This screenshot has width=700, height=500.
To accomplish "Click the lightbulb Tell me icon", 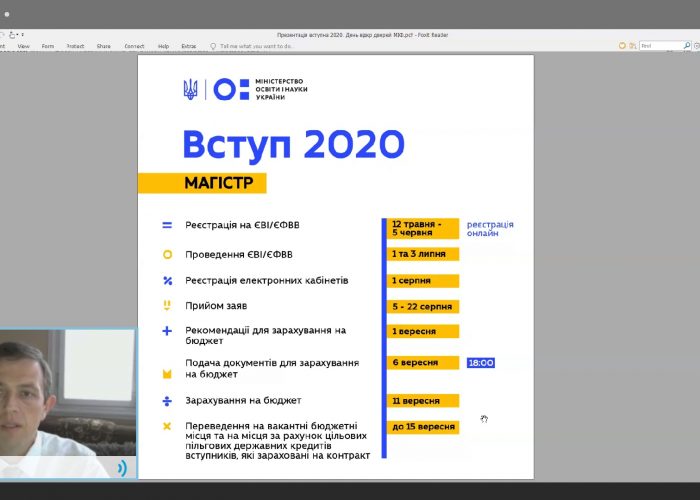I will [x=213, y=46].
